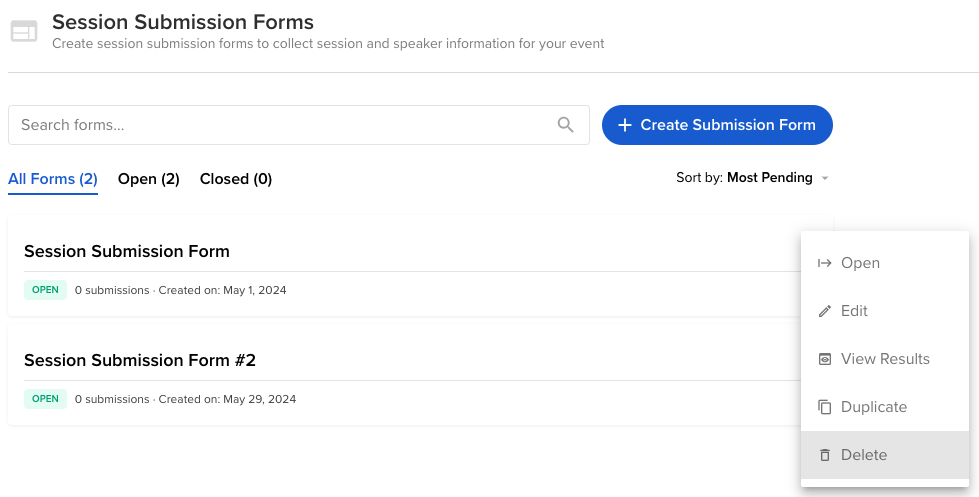Click the magnifier icon in search box

pos(565,125)
